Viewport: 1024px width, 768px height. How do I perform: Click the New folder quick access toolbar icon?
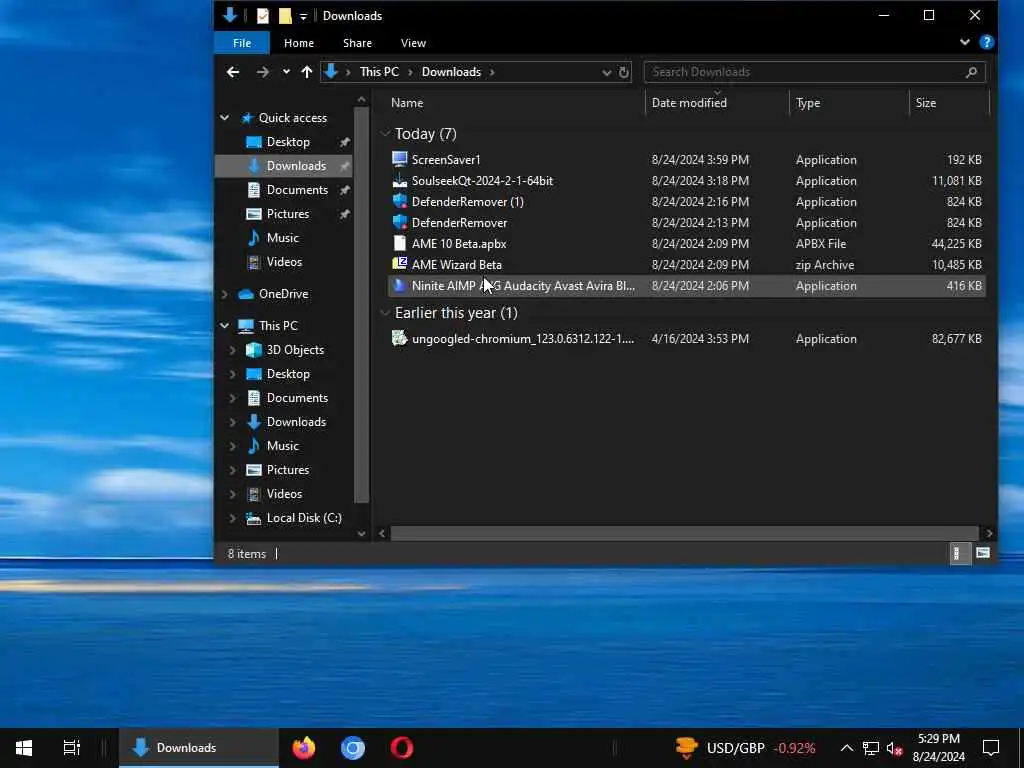coord(285,16)
